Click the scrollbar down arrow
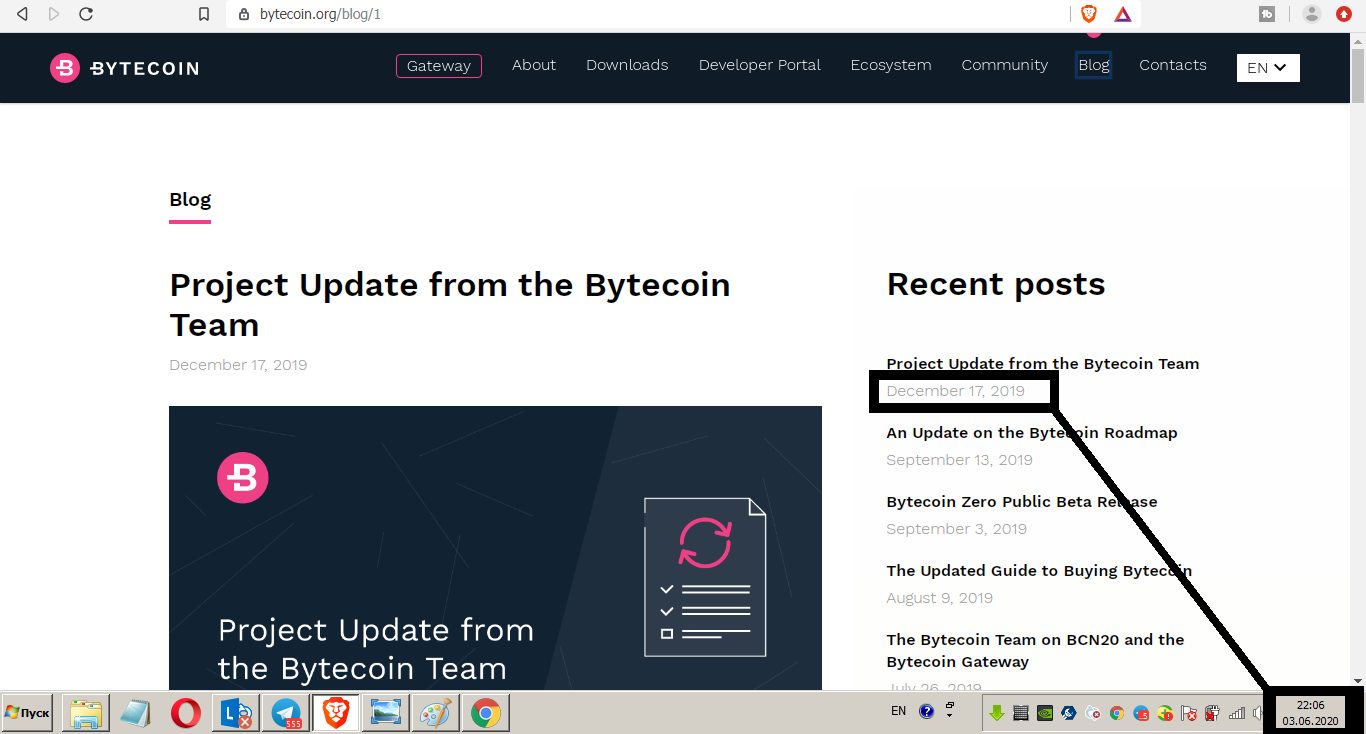 (1358, 681)
